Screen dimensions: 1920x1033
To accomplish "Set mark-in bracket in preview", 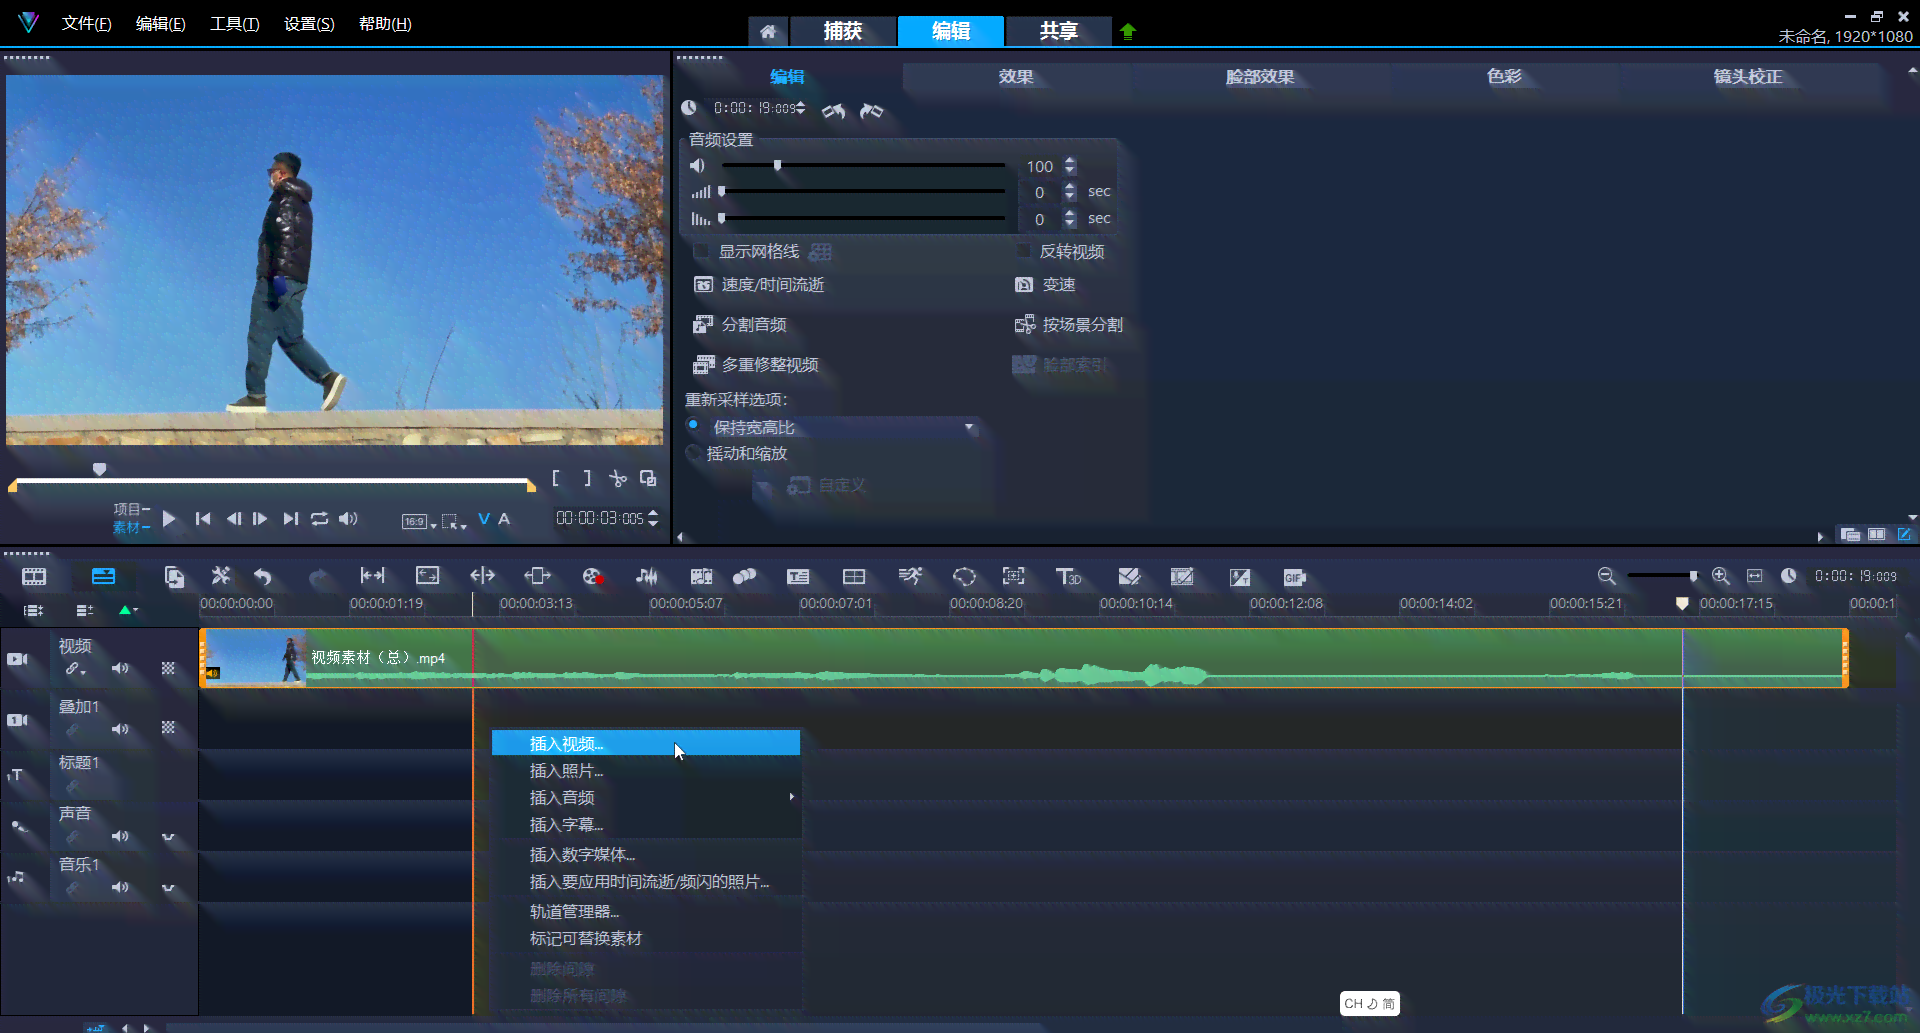I will click(x=556, y=479).
